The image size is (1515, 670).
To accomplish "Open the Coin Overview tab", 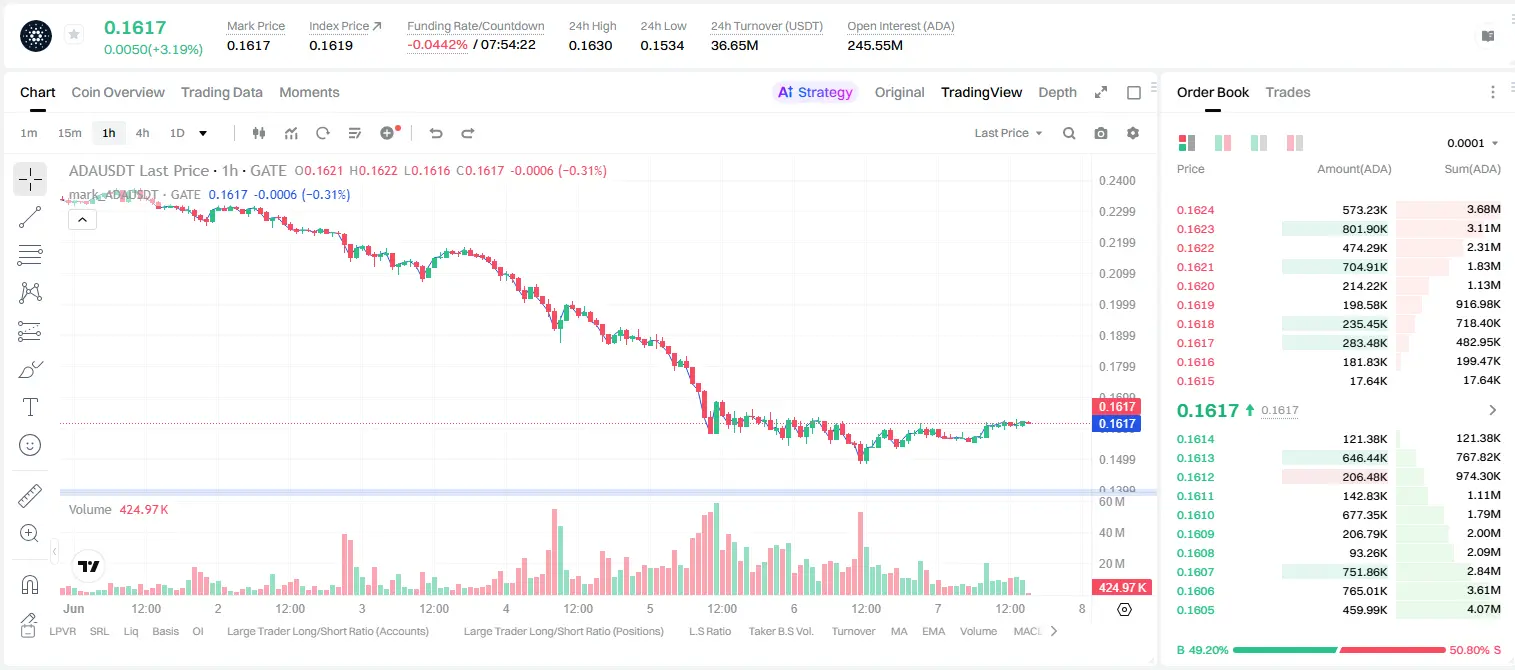I will [x=118, y=92].
